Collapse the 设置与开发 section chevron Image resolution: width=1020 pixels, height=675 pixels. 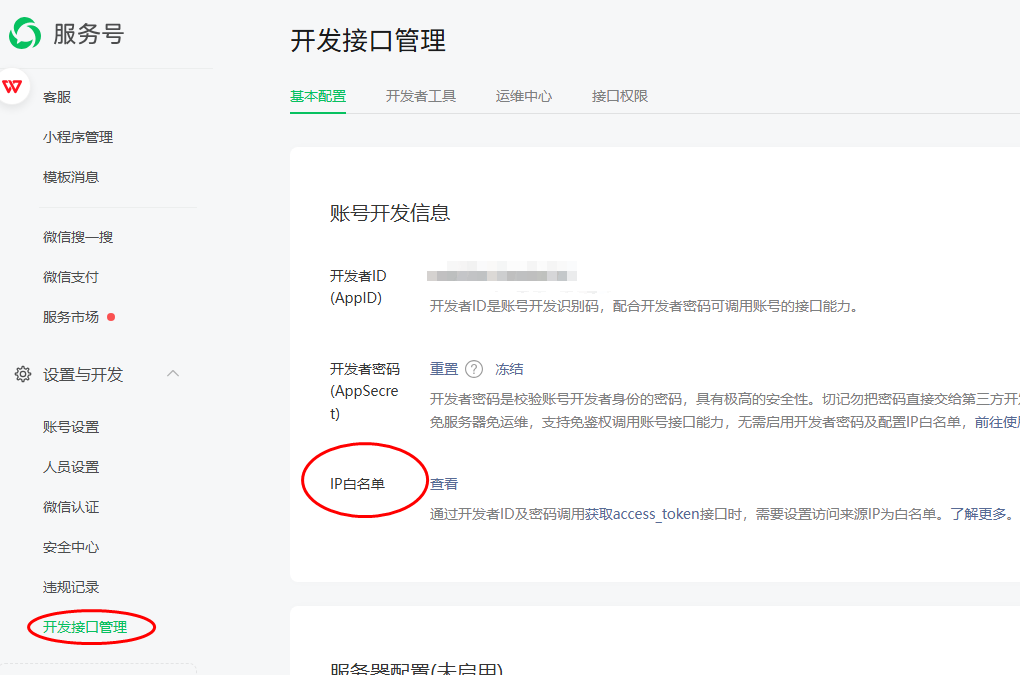[x=173, y=373]
